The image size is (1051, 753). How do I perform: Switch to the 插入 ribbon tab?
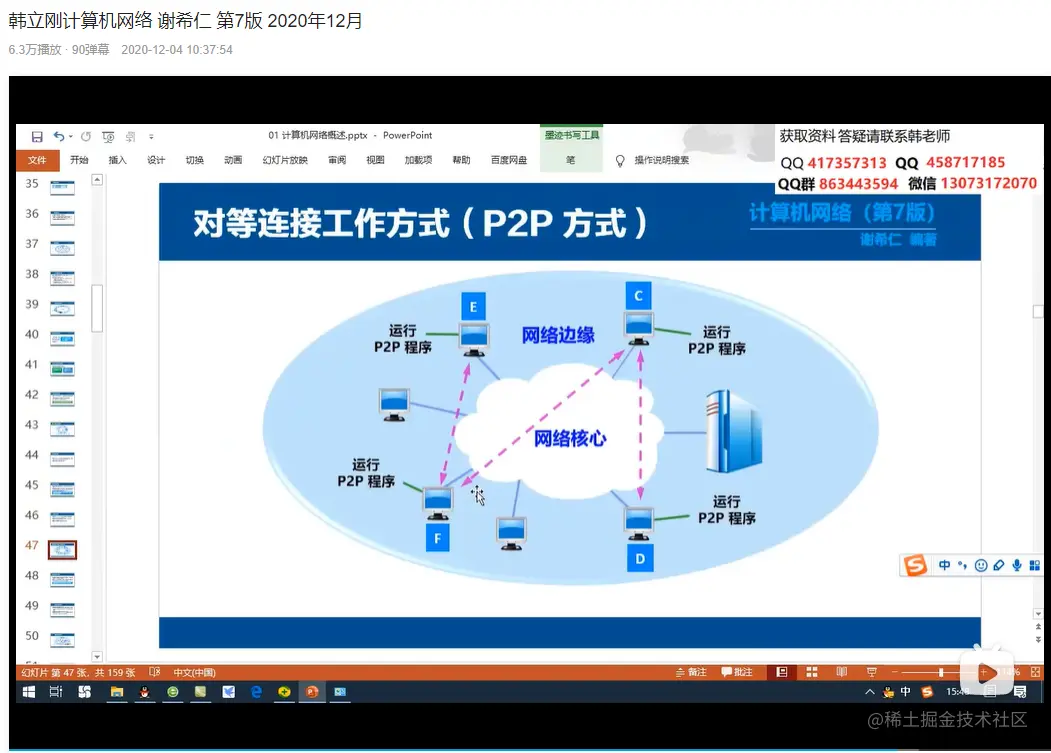tap(117, 160)
